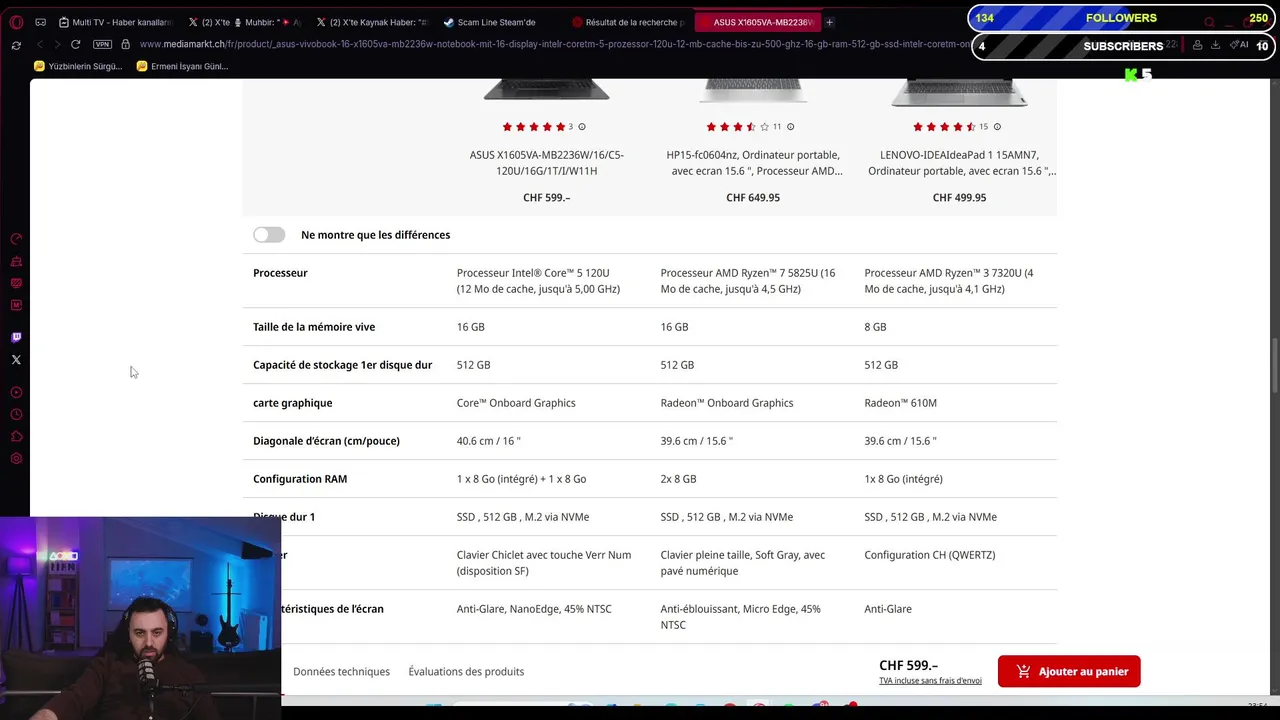Open the sidebar X (Twitter) icon
The image size is (1280, 720).
[16, 359]
